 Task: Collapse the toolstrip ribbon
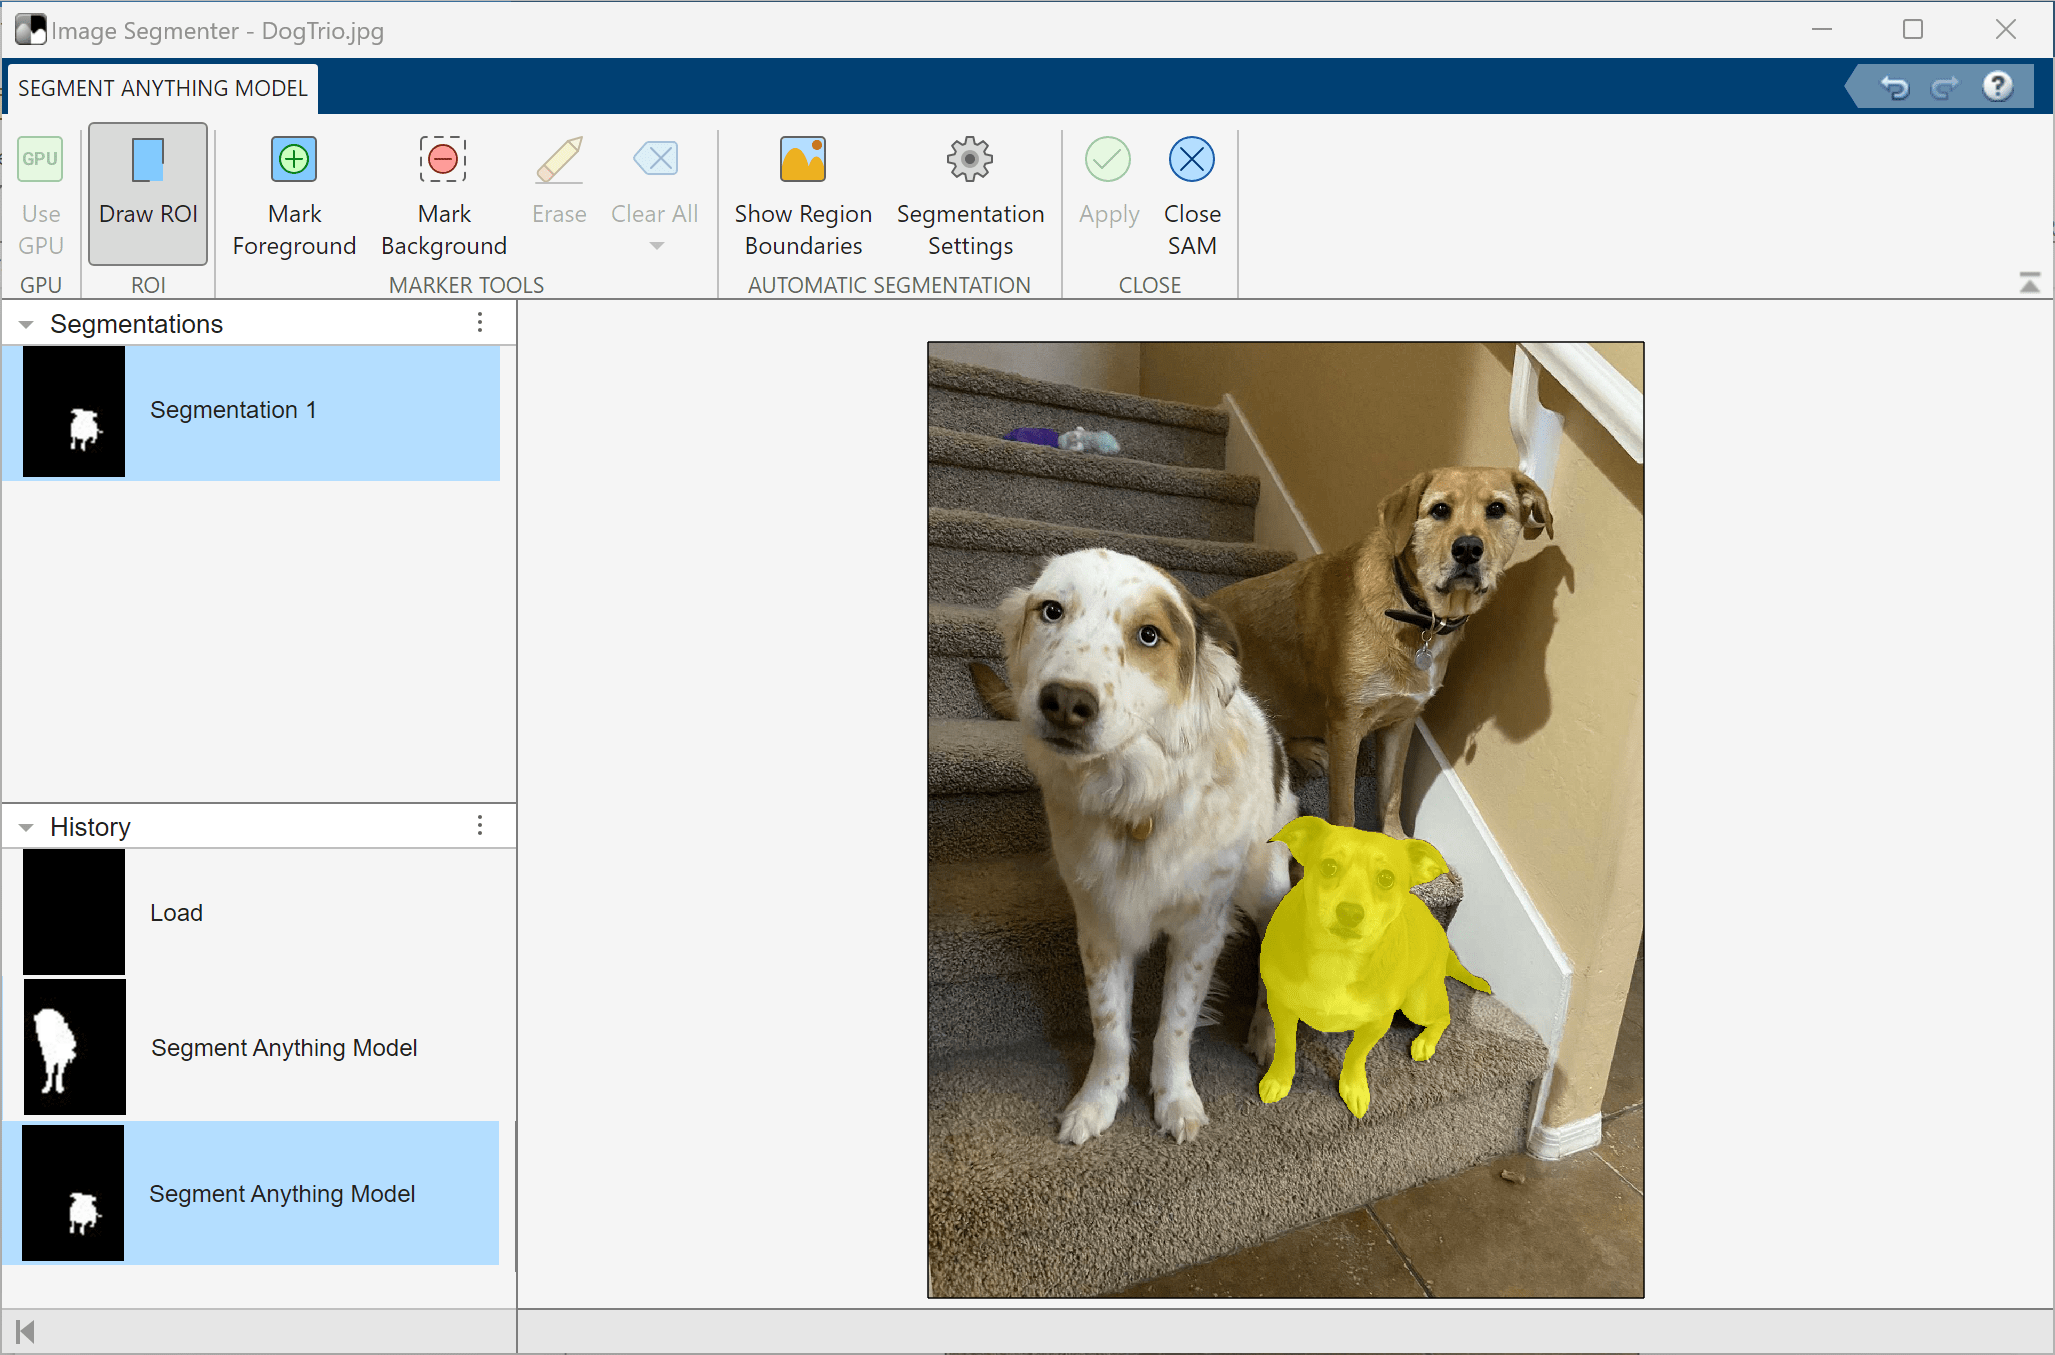pos(2029,284)
